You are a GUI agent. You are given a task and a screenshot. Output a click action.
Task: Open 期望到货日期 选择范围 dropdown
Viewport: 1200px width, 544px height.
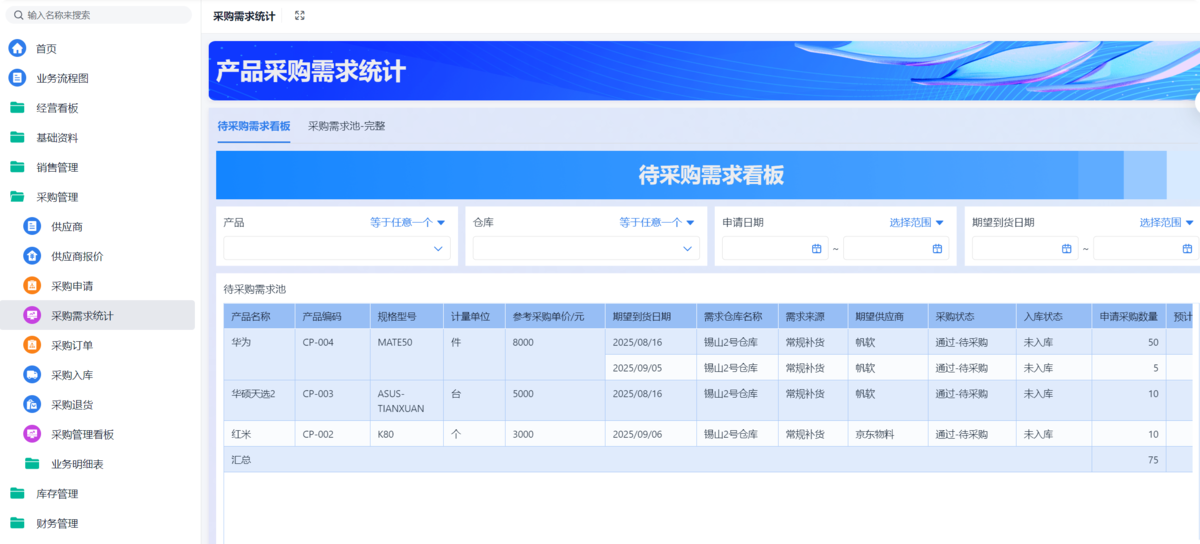coord(1167,222)
